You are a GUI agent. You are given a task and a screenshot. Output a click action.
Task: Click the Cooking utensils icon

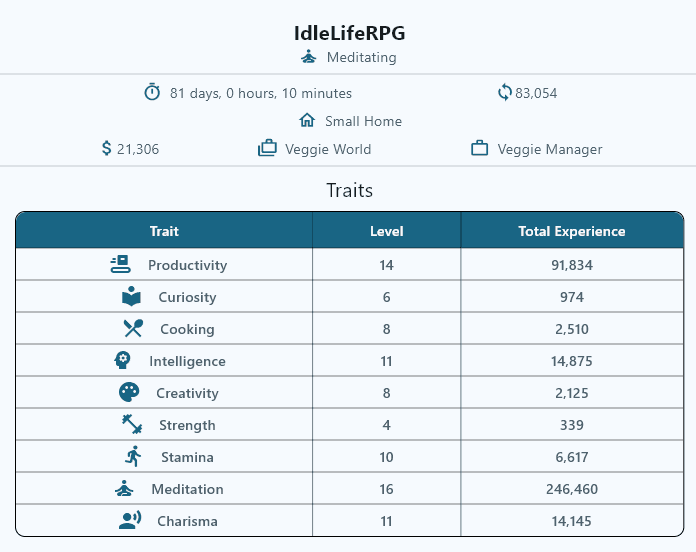coord(133,328)
